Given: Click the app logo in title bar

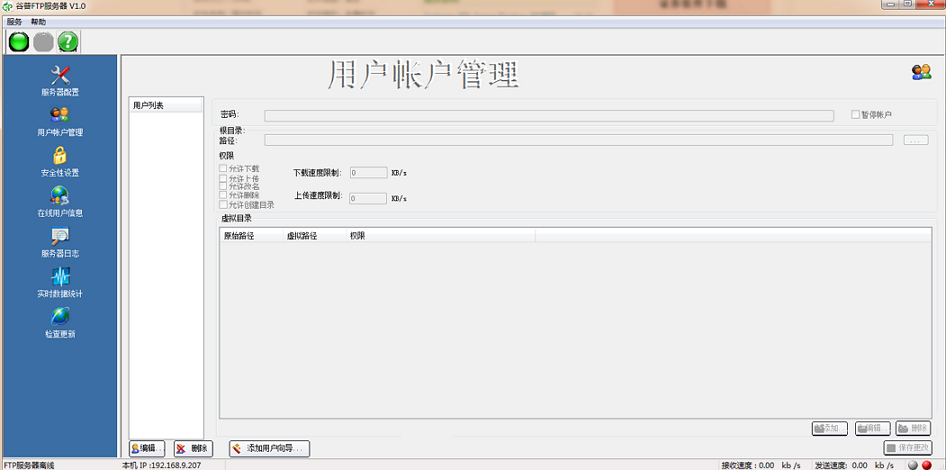Looking at the screenshot, I should (x=8, y=5).
